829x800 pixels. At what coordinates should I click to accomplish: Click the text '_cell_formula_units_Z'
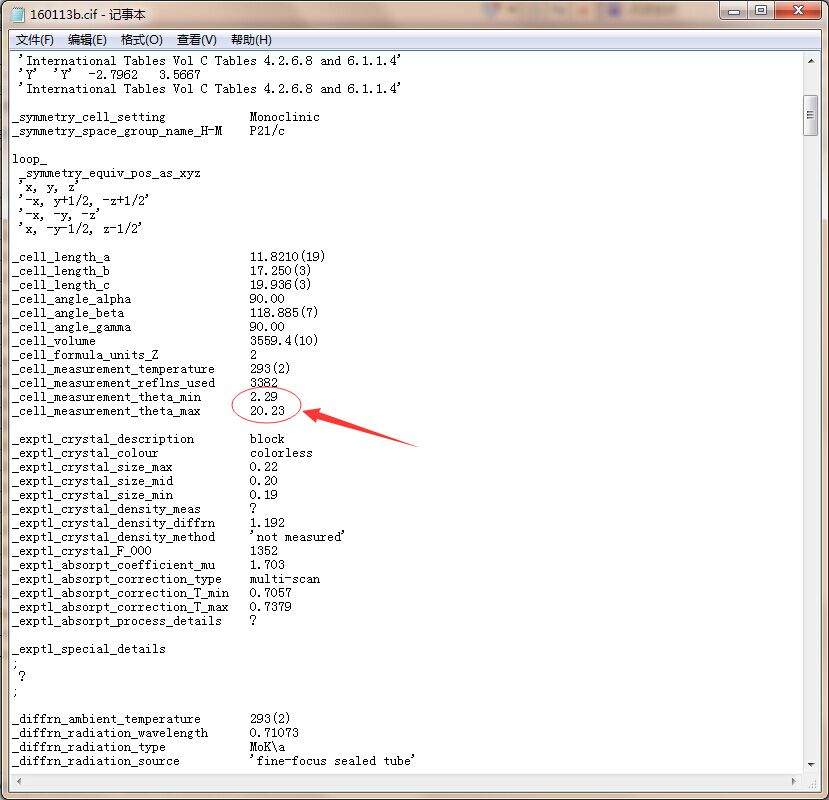pyautogui.click(x=86, y=355)
